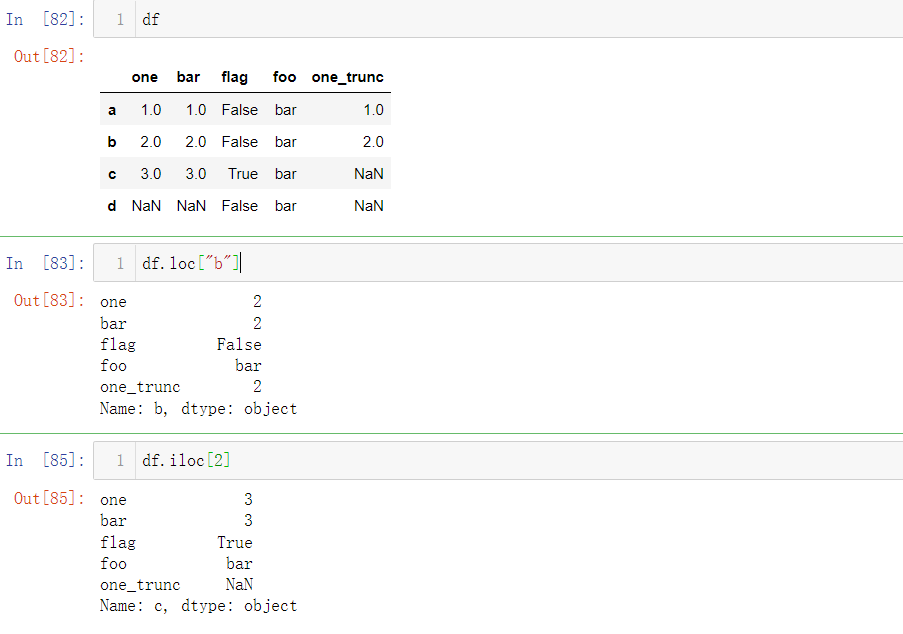Click row index 'b' in the dataframe
The width and height of the screenshot is (903, 634).
click(112, 142)
